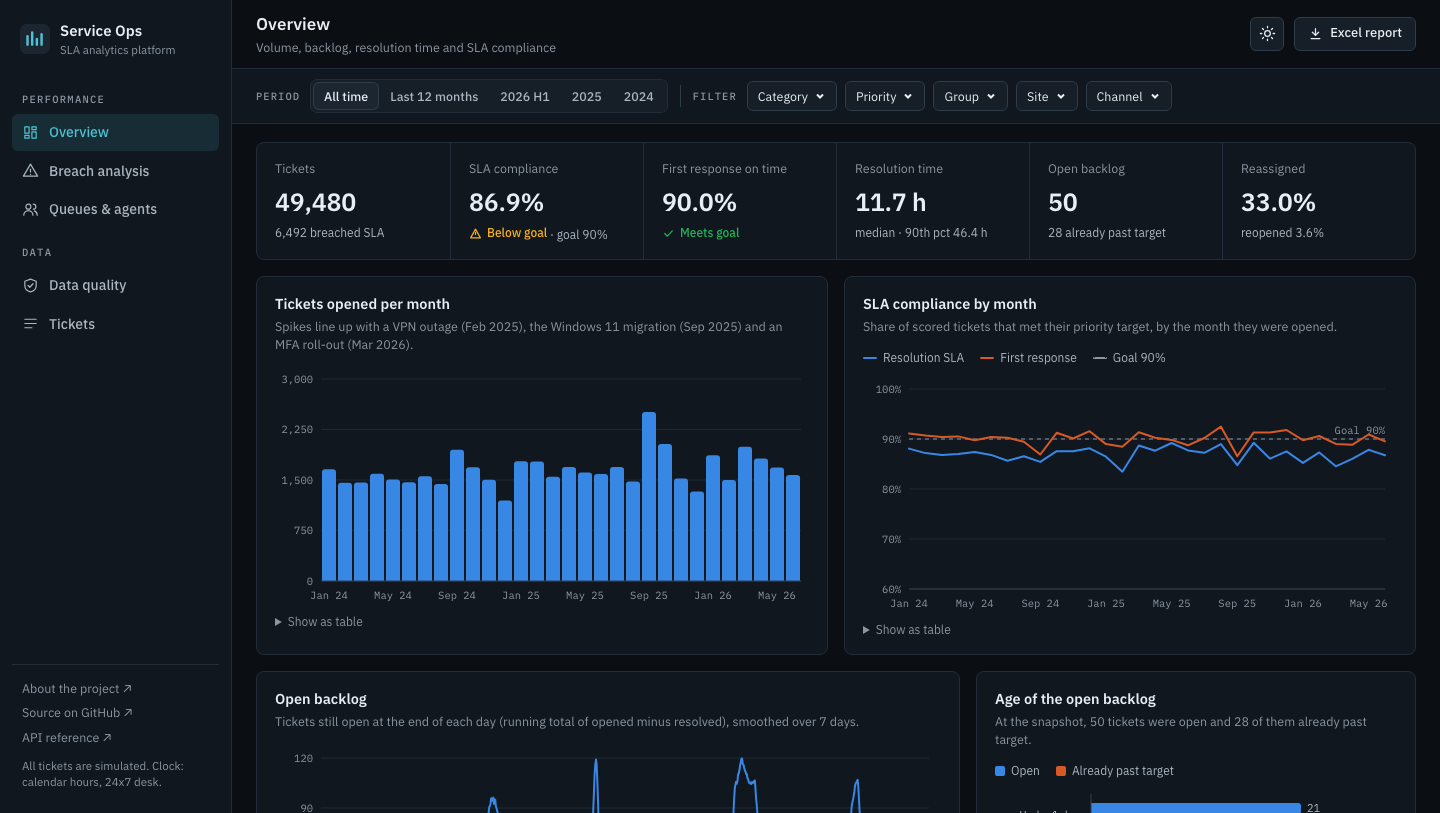Click the external arrow beside API reference
Viewport: 1440px width, 813px height.
pyautogui.click(x=107, y=738)
